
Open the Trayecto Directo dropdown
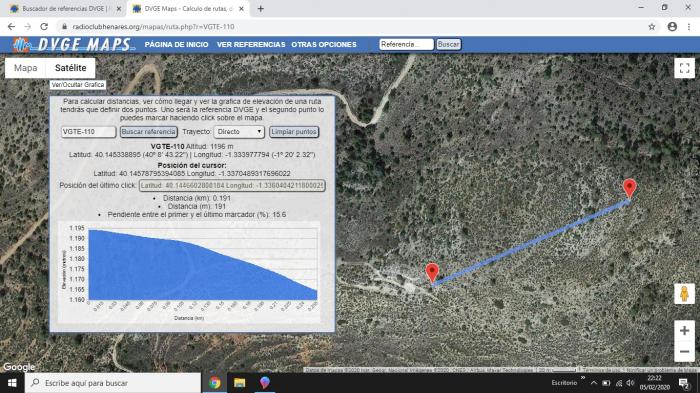tap(239, 132)
